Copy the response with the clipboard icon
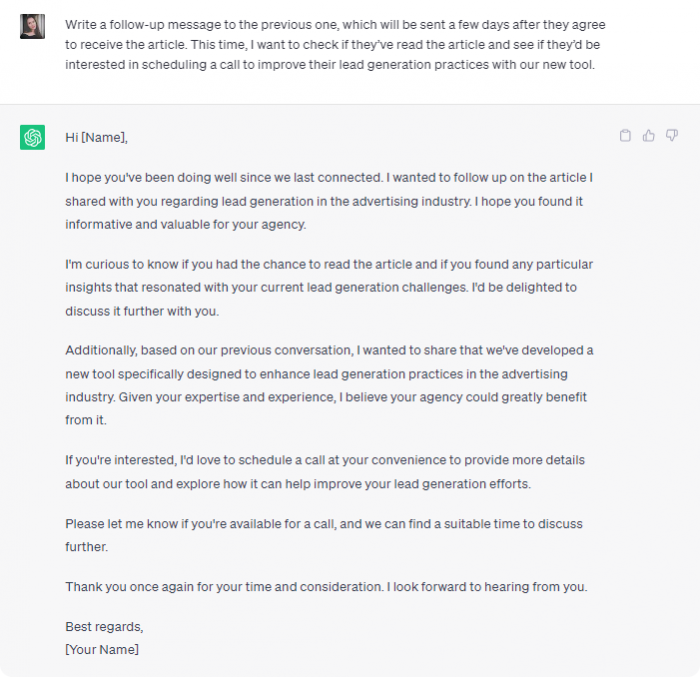The height and width of the screenshot is (677, 700). pos(625,135)
